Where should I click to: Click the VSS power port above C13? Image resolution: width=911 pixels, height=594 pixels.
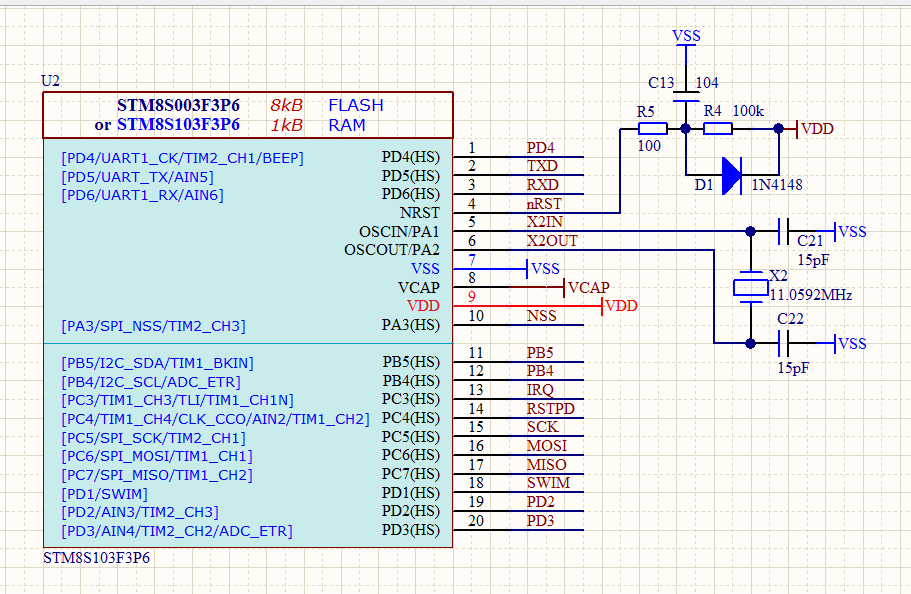(686, 37)
